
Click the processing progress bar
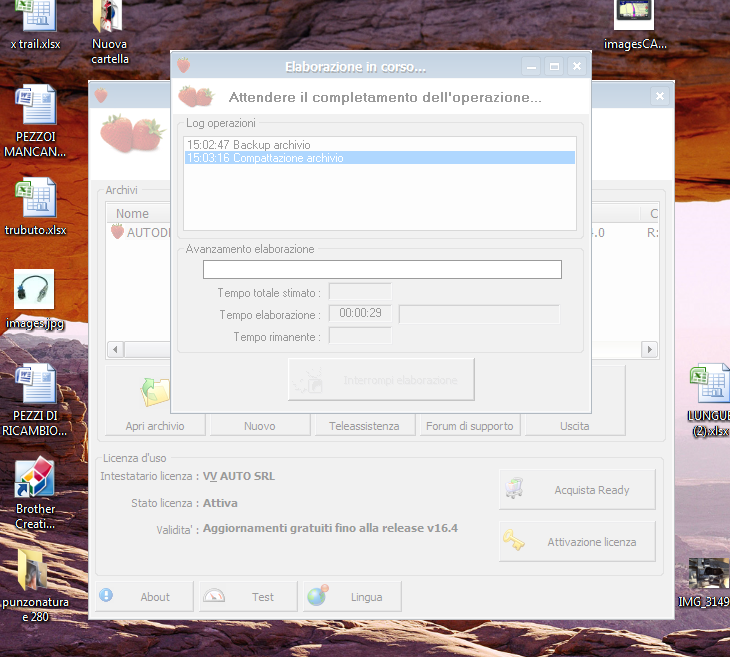(382, 270)
